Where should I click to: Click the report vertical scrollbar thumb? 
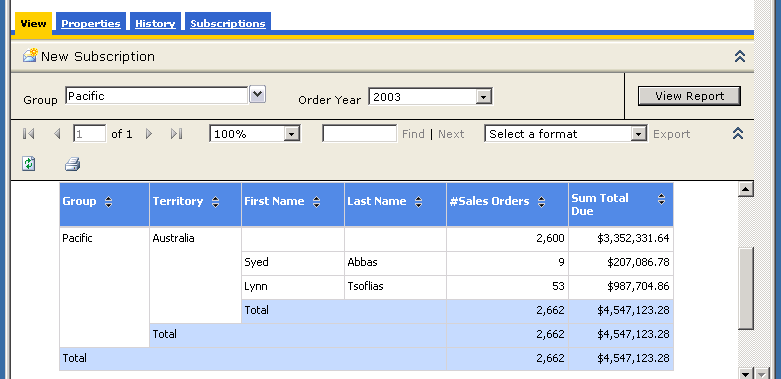click(x=746, y=288)
